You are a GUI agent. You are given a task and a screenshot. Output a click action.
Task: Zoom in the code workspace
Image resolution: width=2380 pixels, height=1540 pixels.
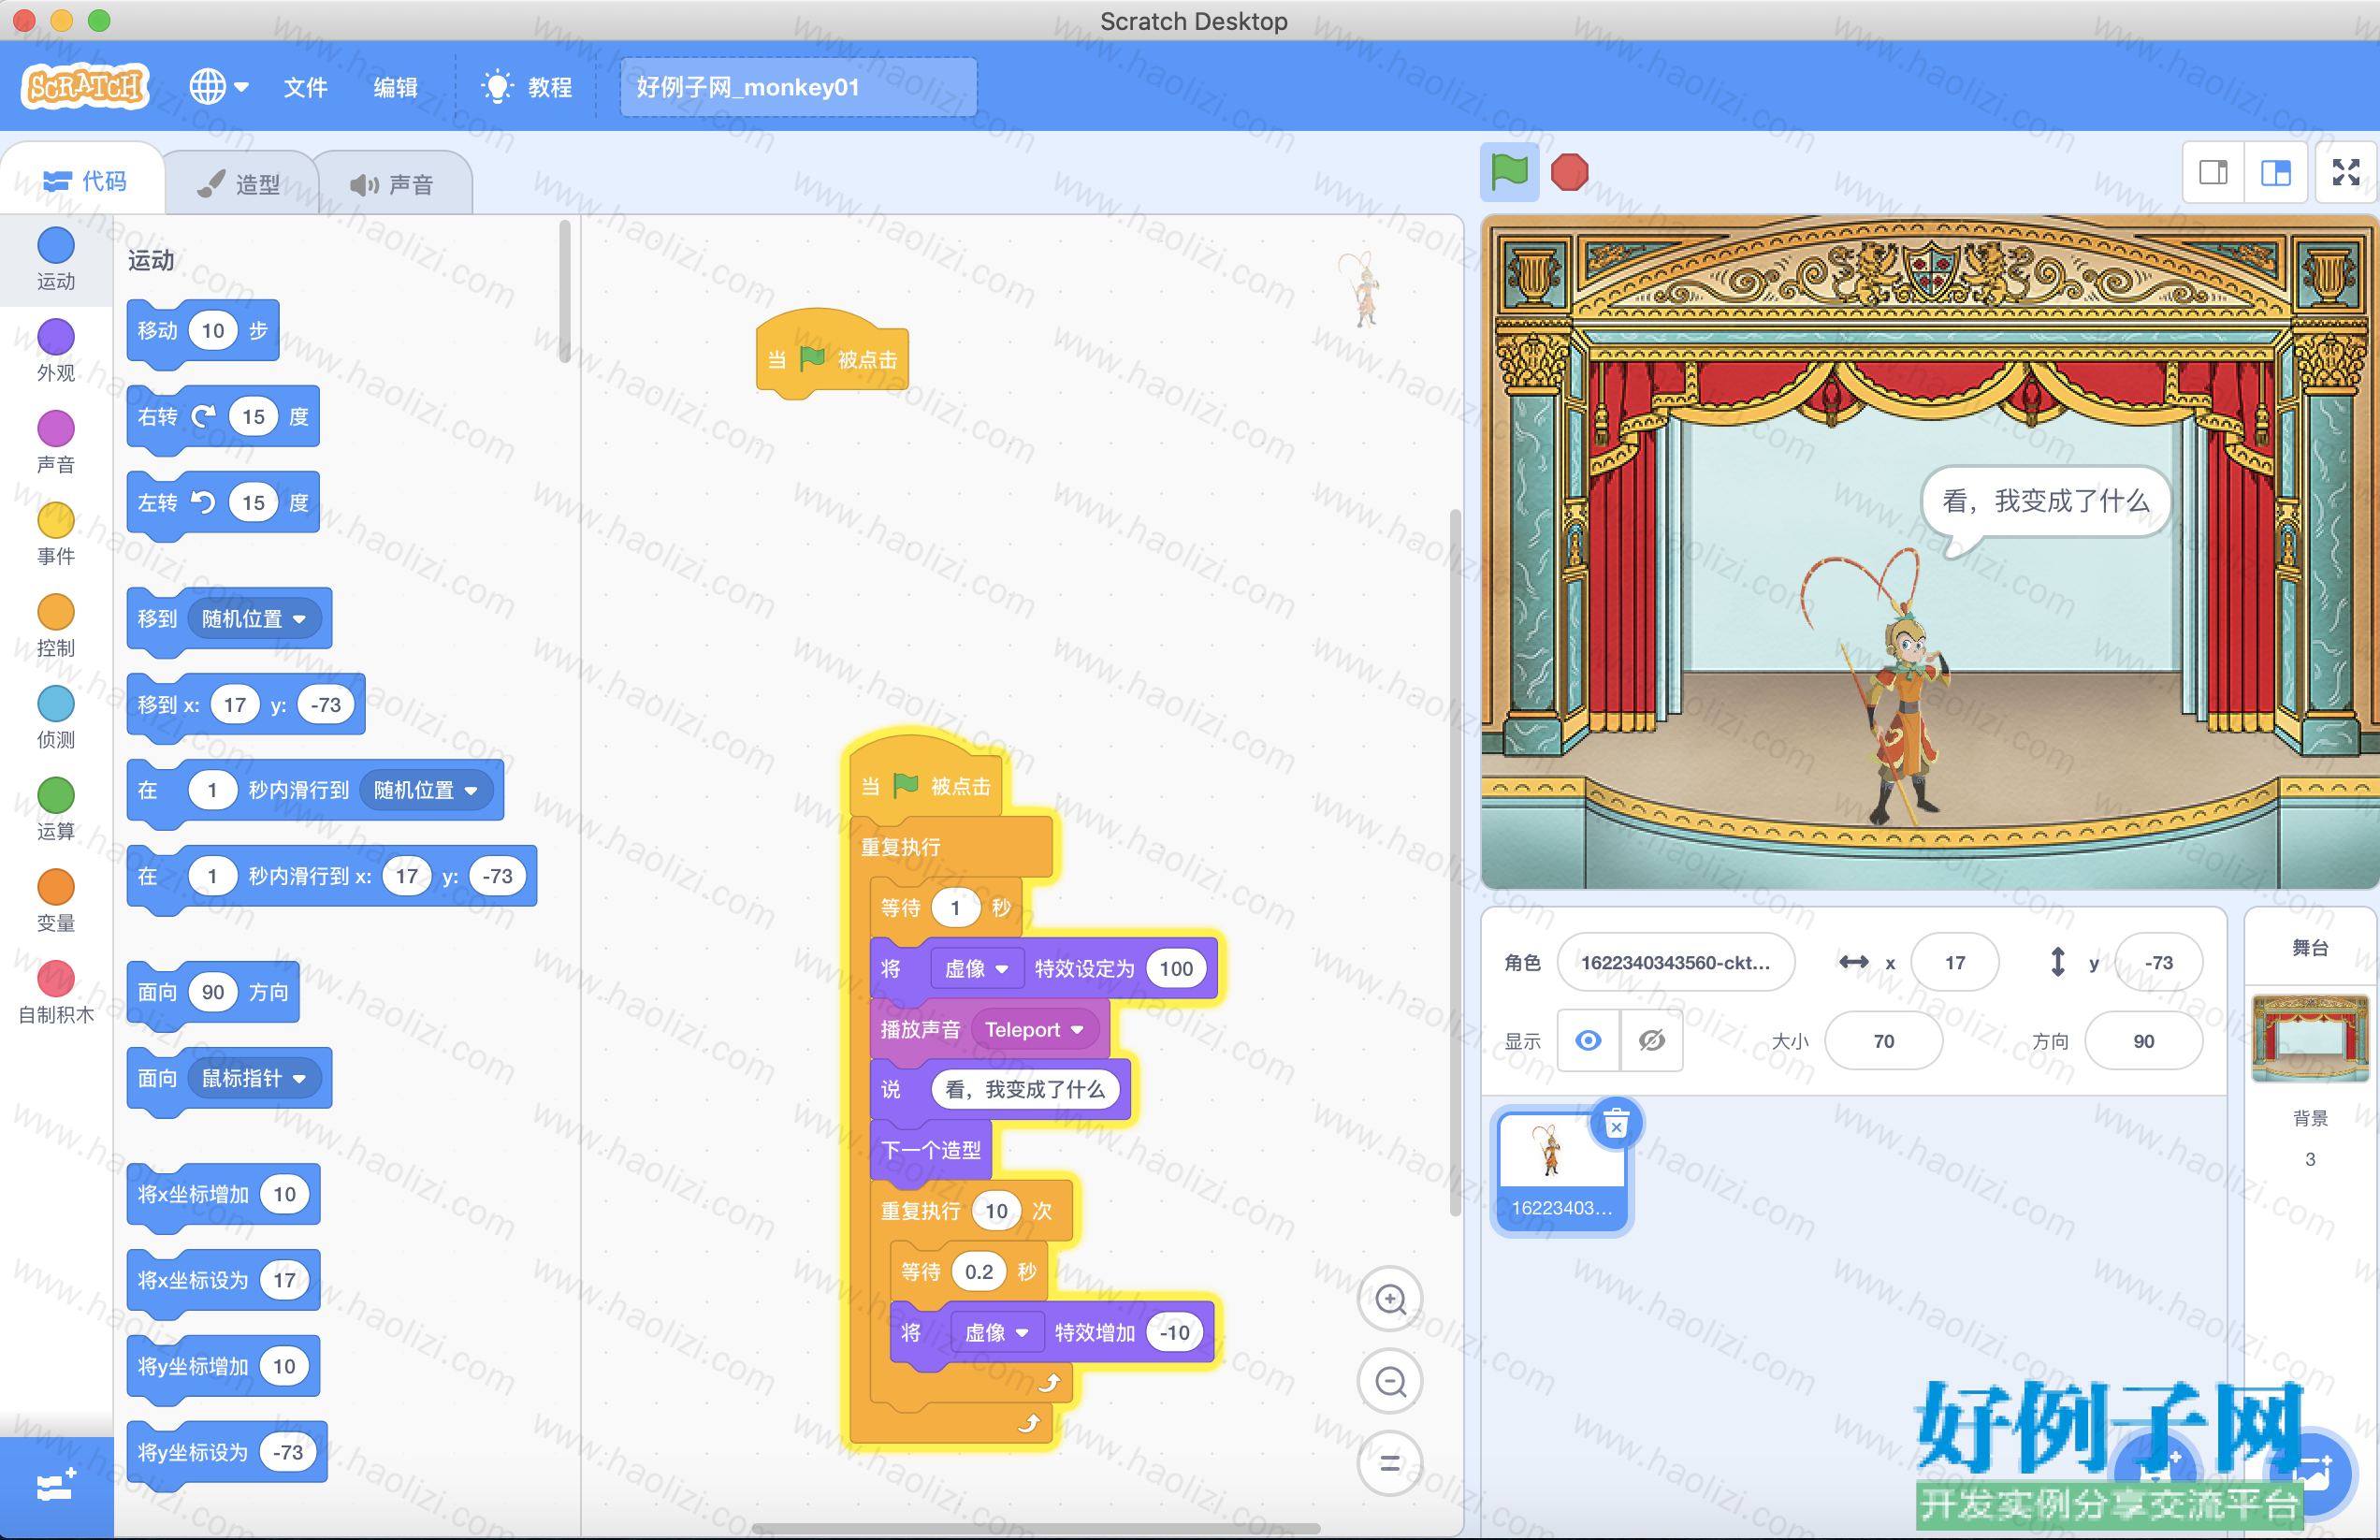pos(1390,1299)
